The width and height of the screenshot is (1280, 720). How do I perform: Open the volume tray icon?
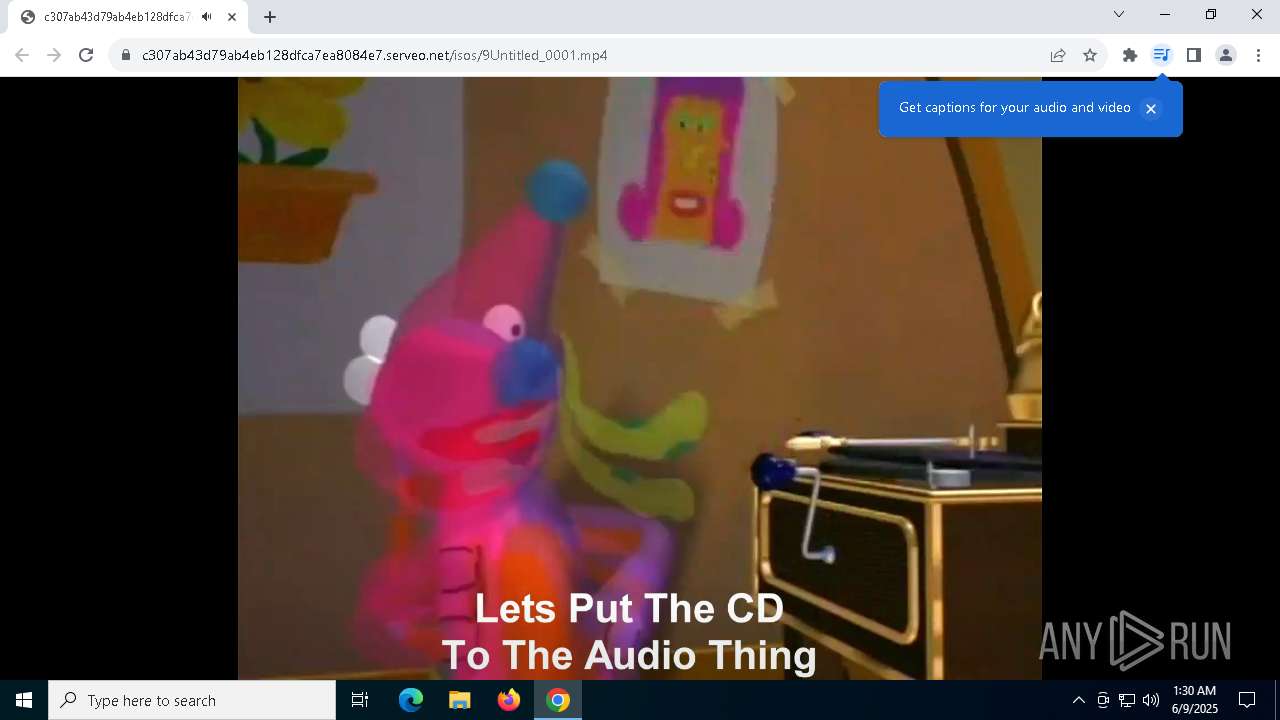(x=1151, y=700)
